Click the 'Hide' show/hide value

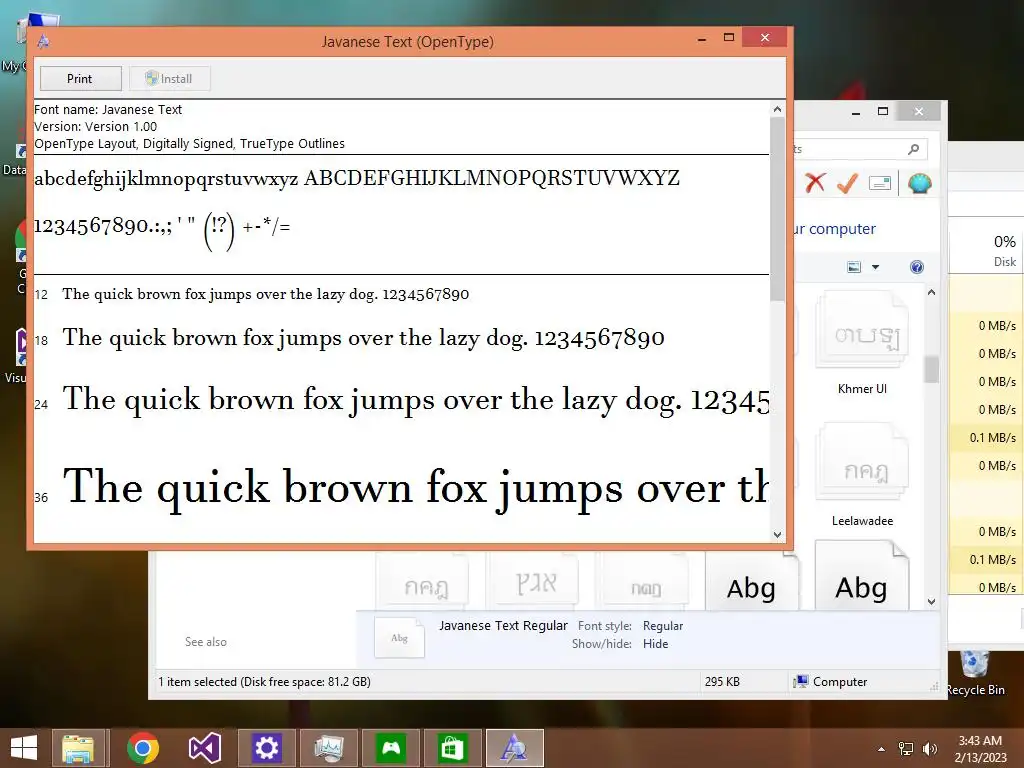[x=656, y=644]
